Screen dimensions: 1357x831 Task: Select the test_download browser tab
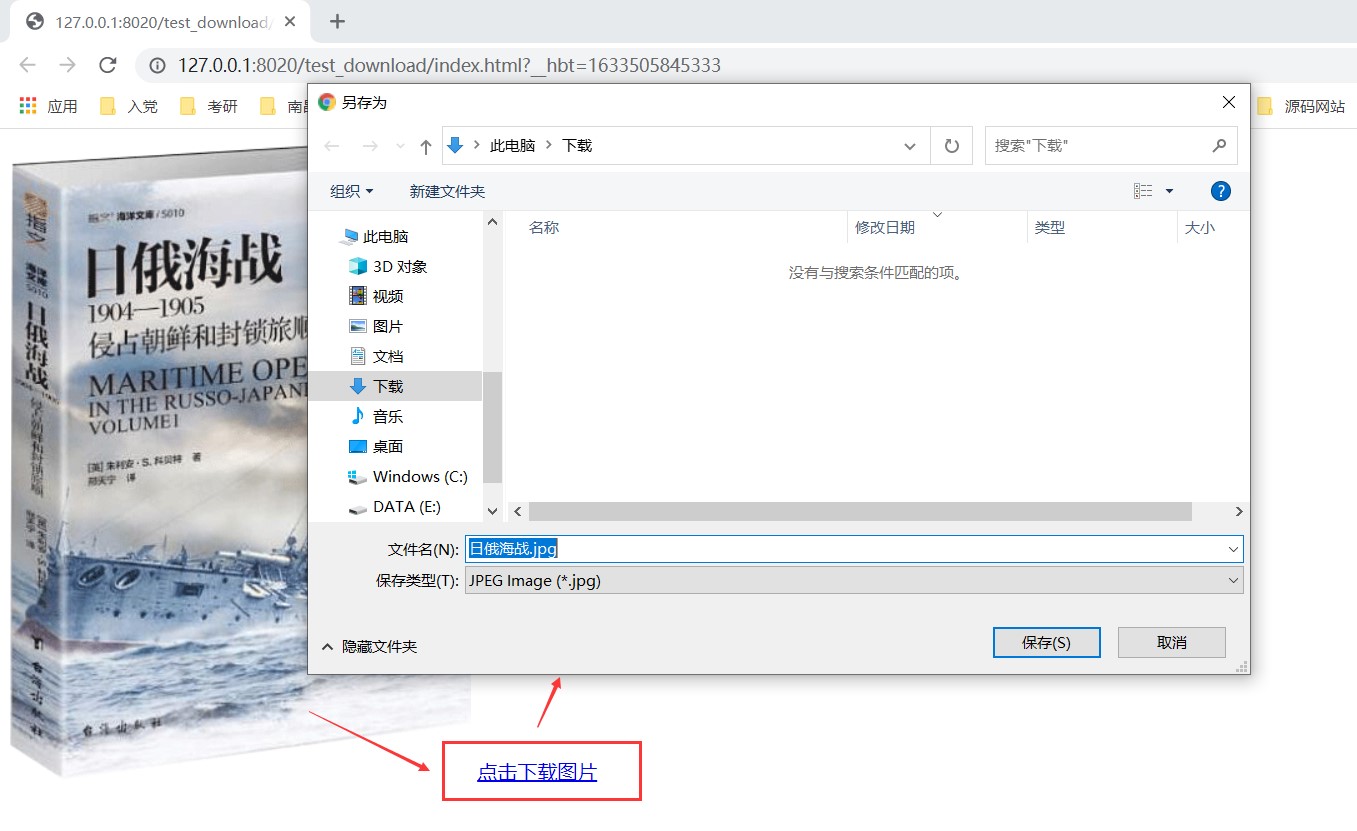160,21
